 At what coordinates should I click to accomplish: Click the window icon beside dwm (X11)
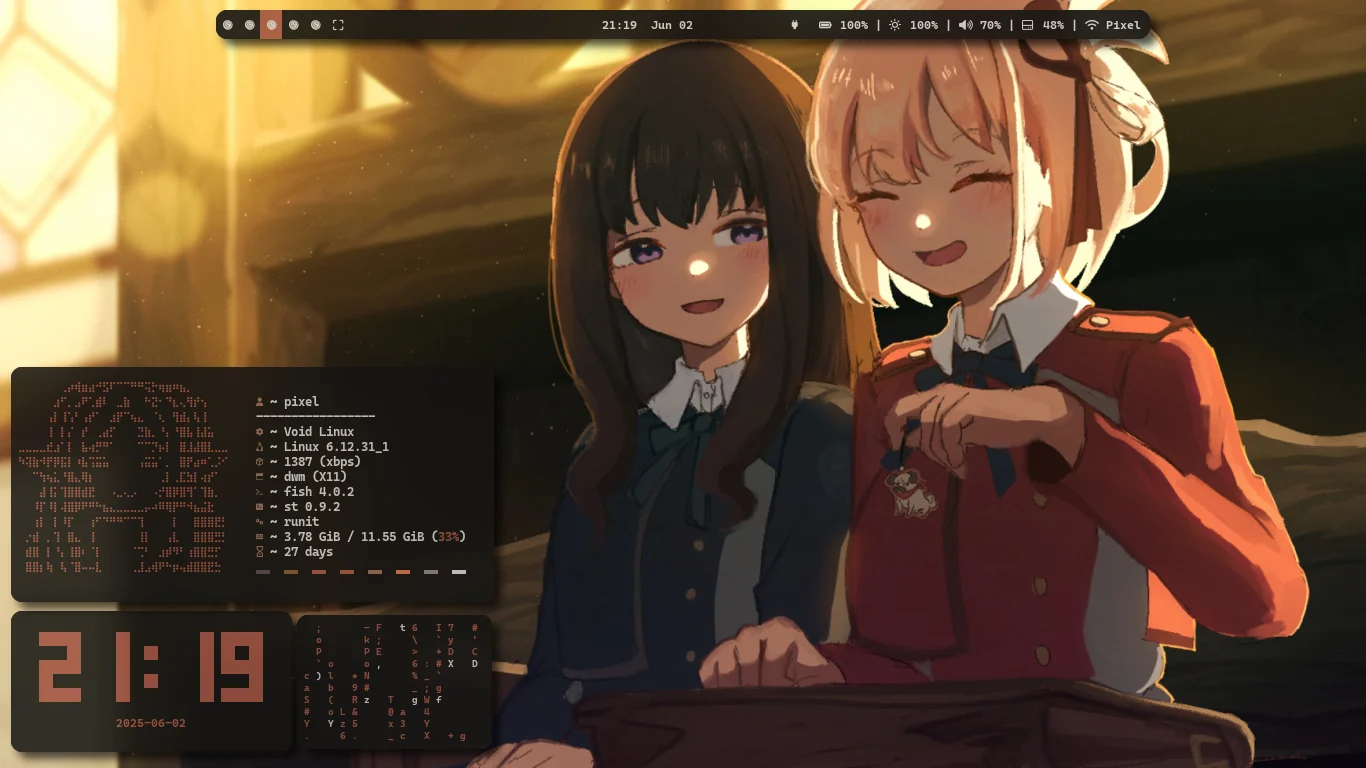260,477
